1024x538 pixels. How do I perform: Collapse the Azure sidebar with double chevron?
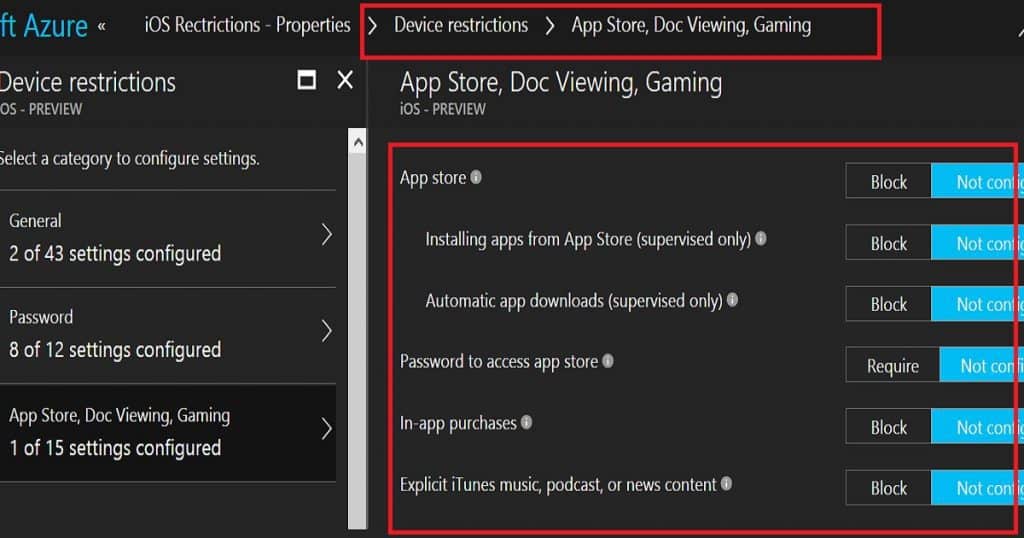[x=101, y=25]
